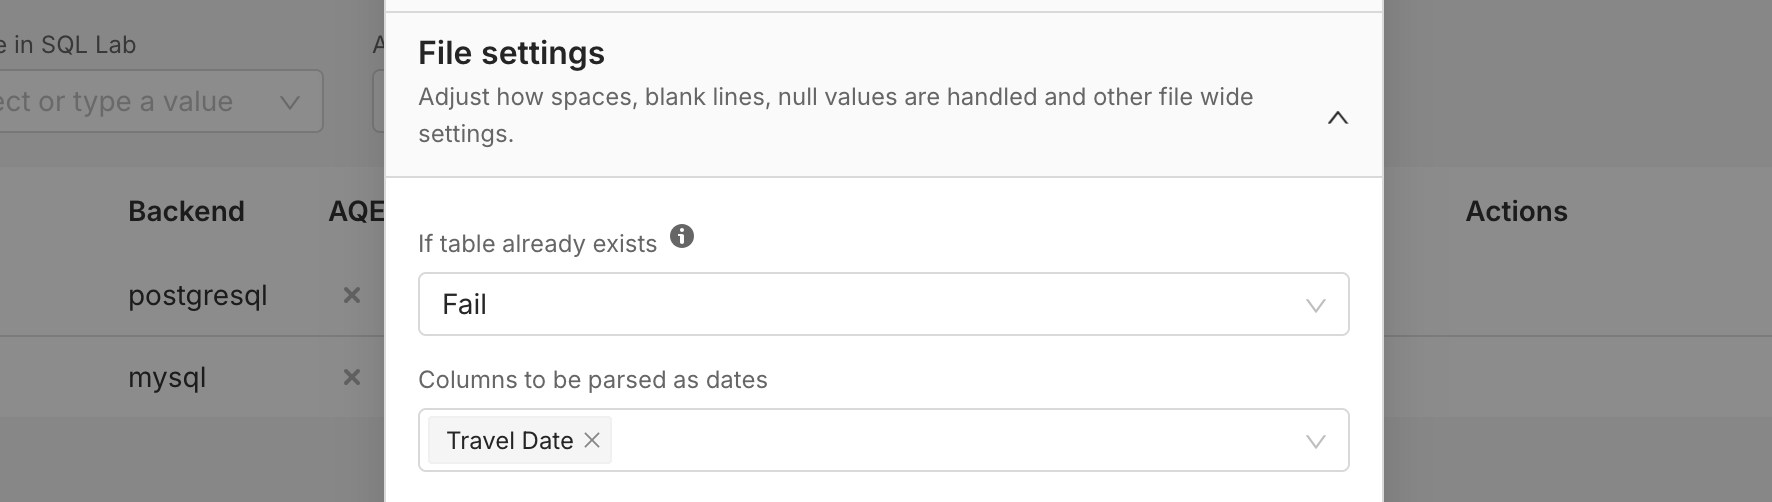Click the AQE column header
Viewport: 1772px width, 502px height.
(x=356, y=211)
